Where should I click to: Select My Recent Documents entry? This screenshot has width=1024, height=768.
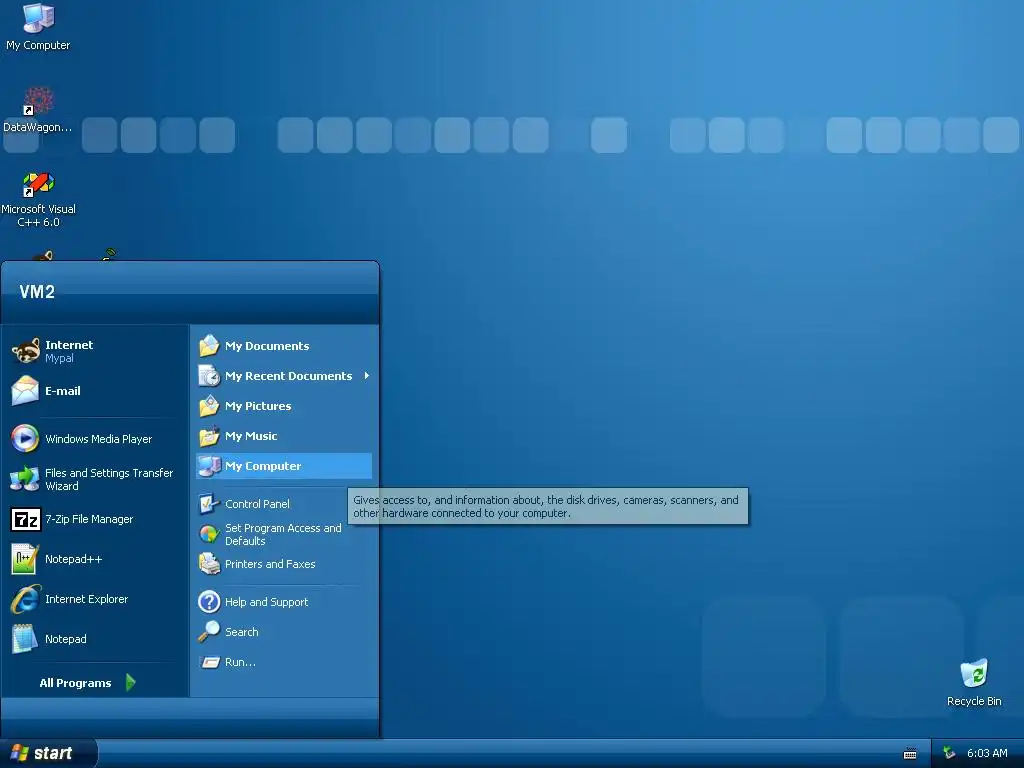pos(284,376)
